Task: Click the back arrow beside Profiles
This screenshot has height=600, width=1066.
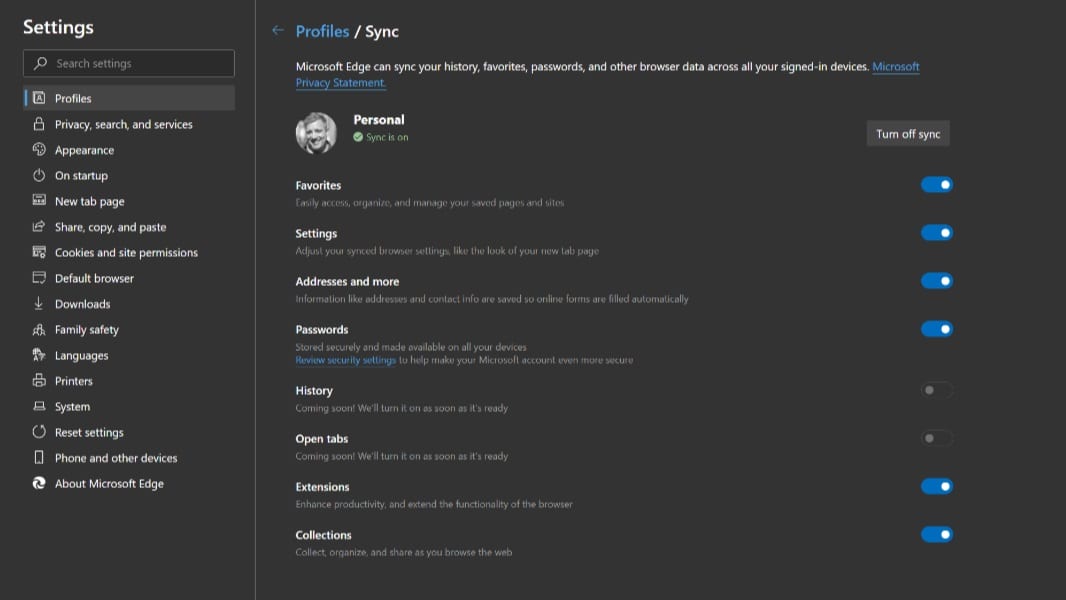Action: (278, 31)
